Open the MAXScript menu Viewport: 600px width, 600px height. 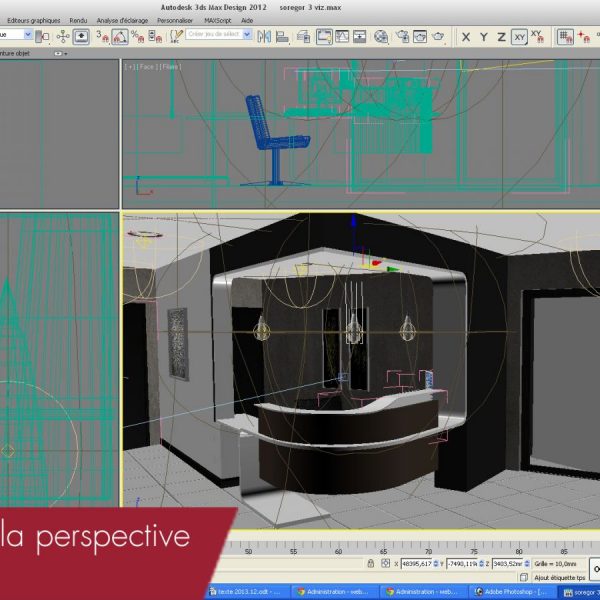pyautogui.click(x=217, y=20)
